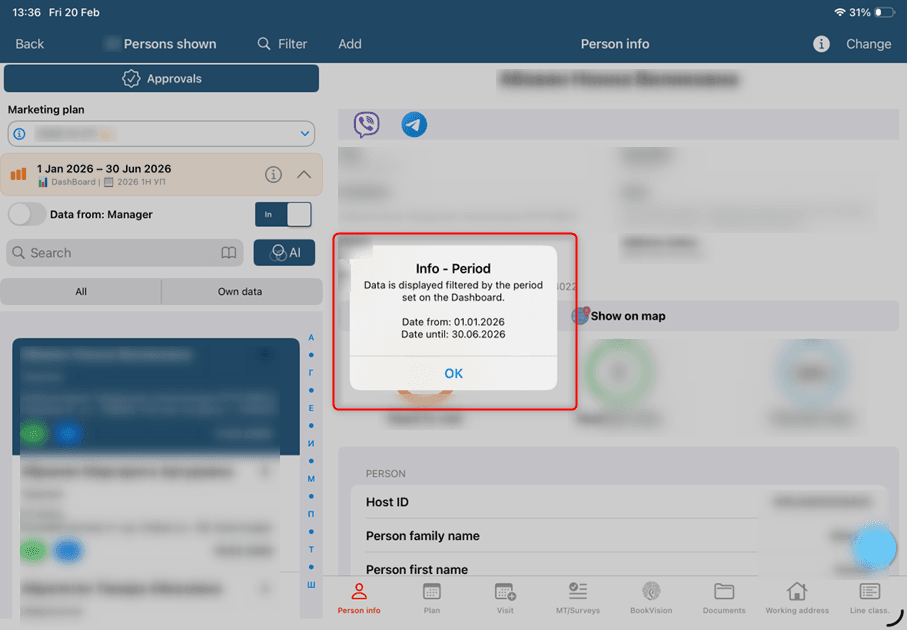Tap the period info icon on Dashboard row
Screen dimensions: 907x630
click(273, 175)
